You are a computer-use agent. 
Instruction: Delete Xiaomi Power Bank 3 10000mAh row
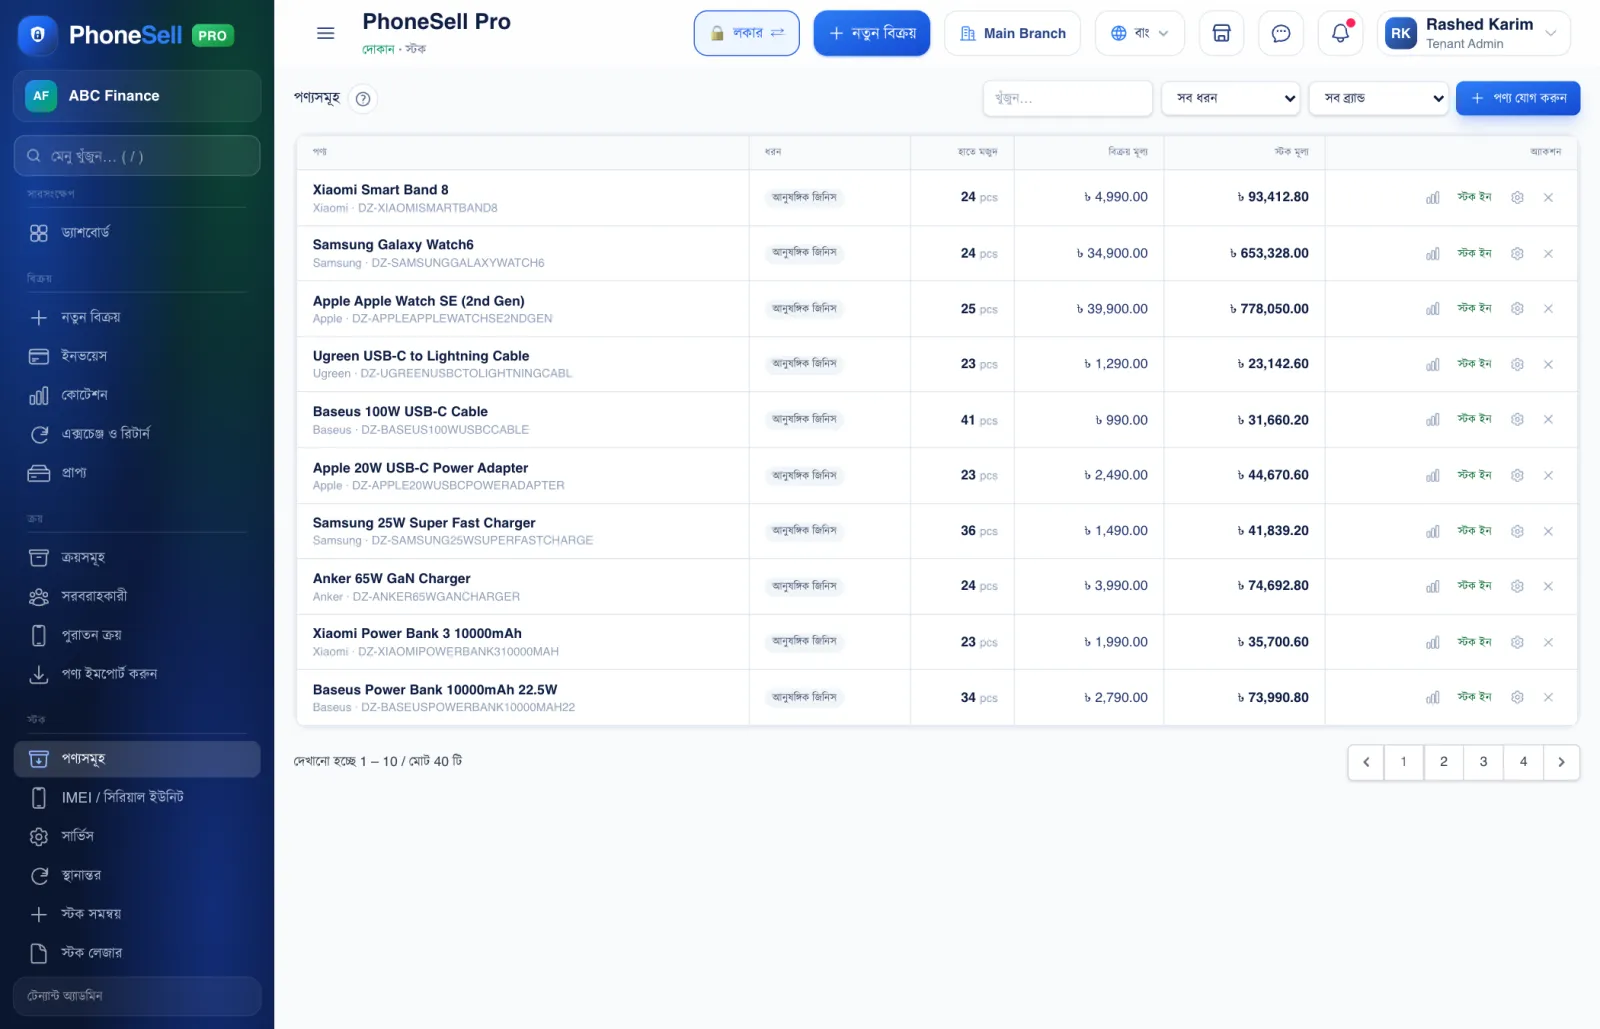point(1548,642)
